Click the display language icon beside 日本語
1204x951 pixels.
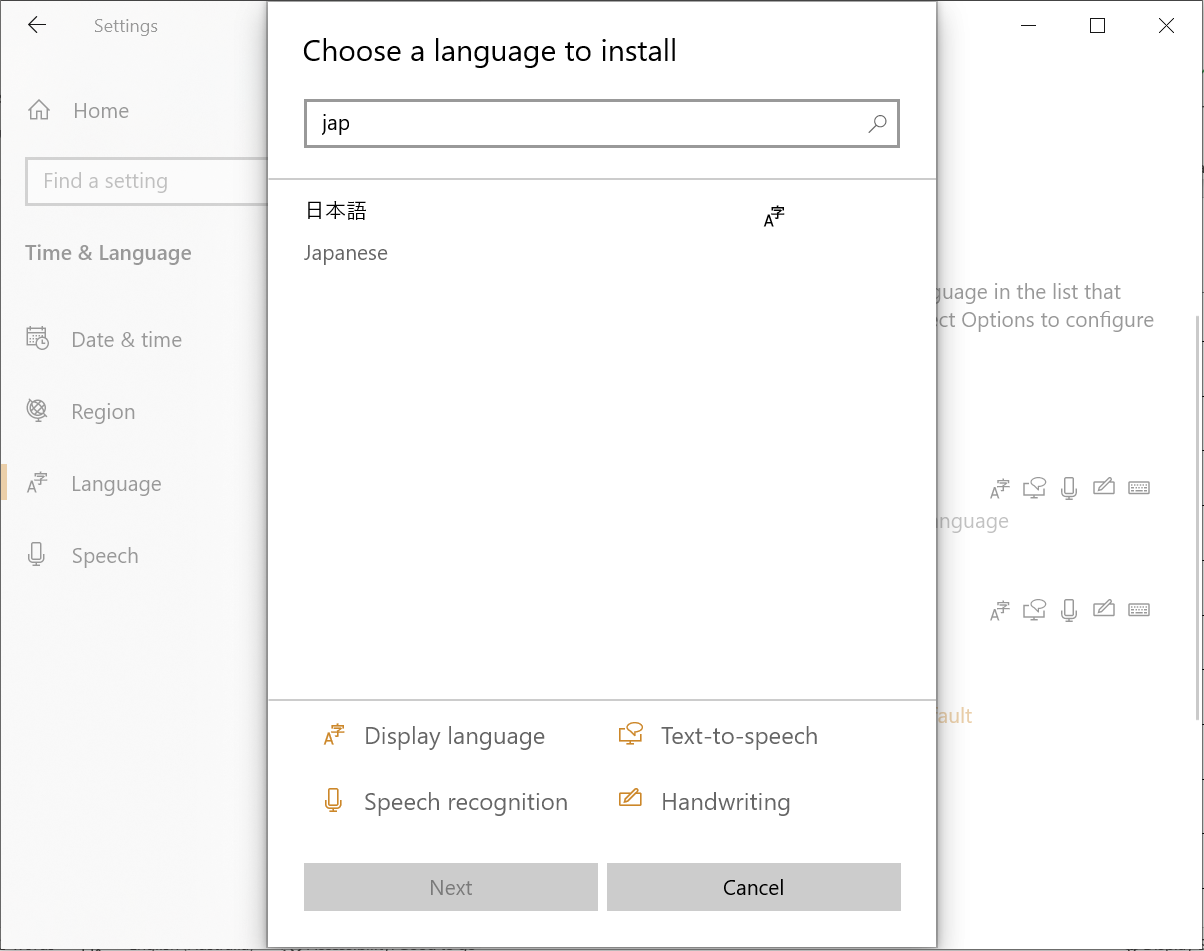point(772,214)
